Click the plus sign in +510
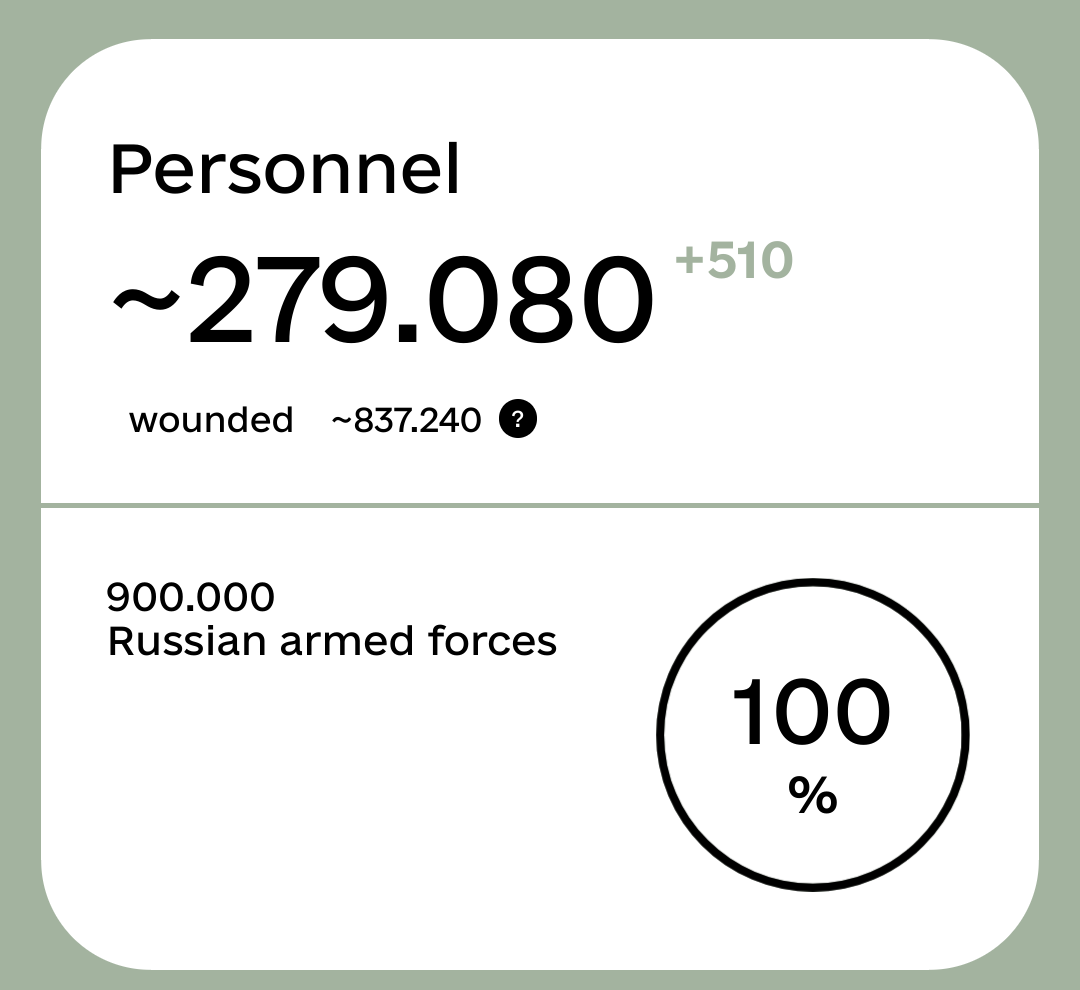This screenshot has width=1080, height=990. click(689, 260)
